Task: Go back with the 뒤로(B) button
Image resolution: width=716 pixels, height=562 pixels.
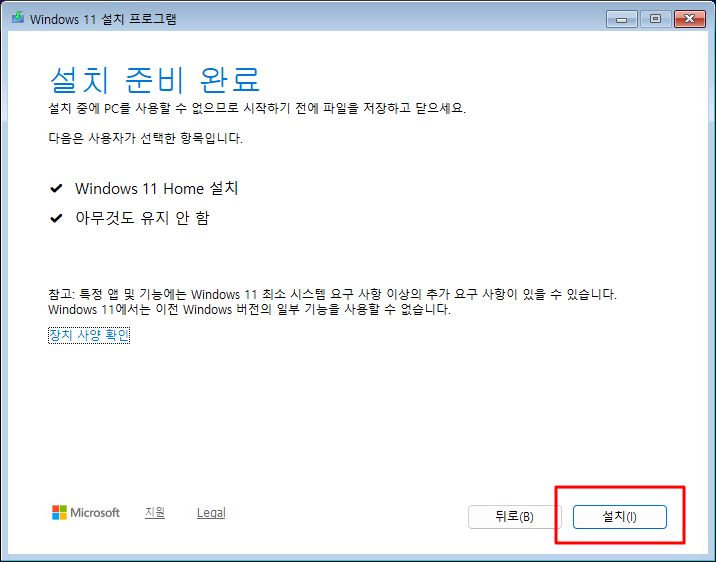Action: [514, 517]
